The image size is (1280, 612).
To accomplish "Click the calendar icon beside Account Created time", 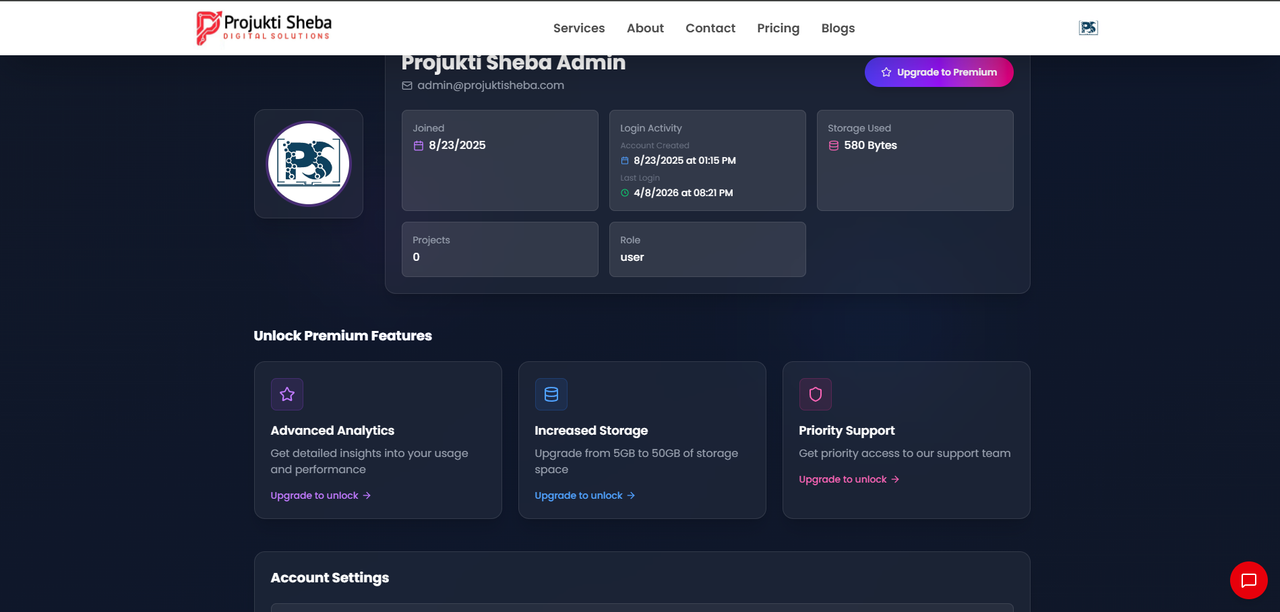I will pyautogui.click(x=625, y=161).
